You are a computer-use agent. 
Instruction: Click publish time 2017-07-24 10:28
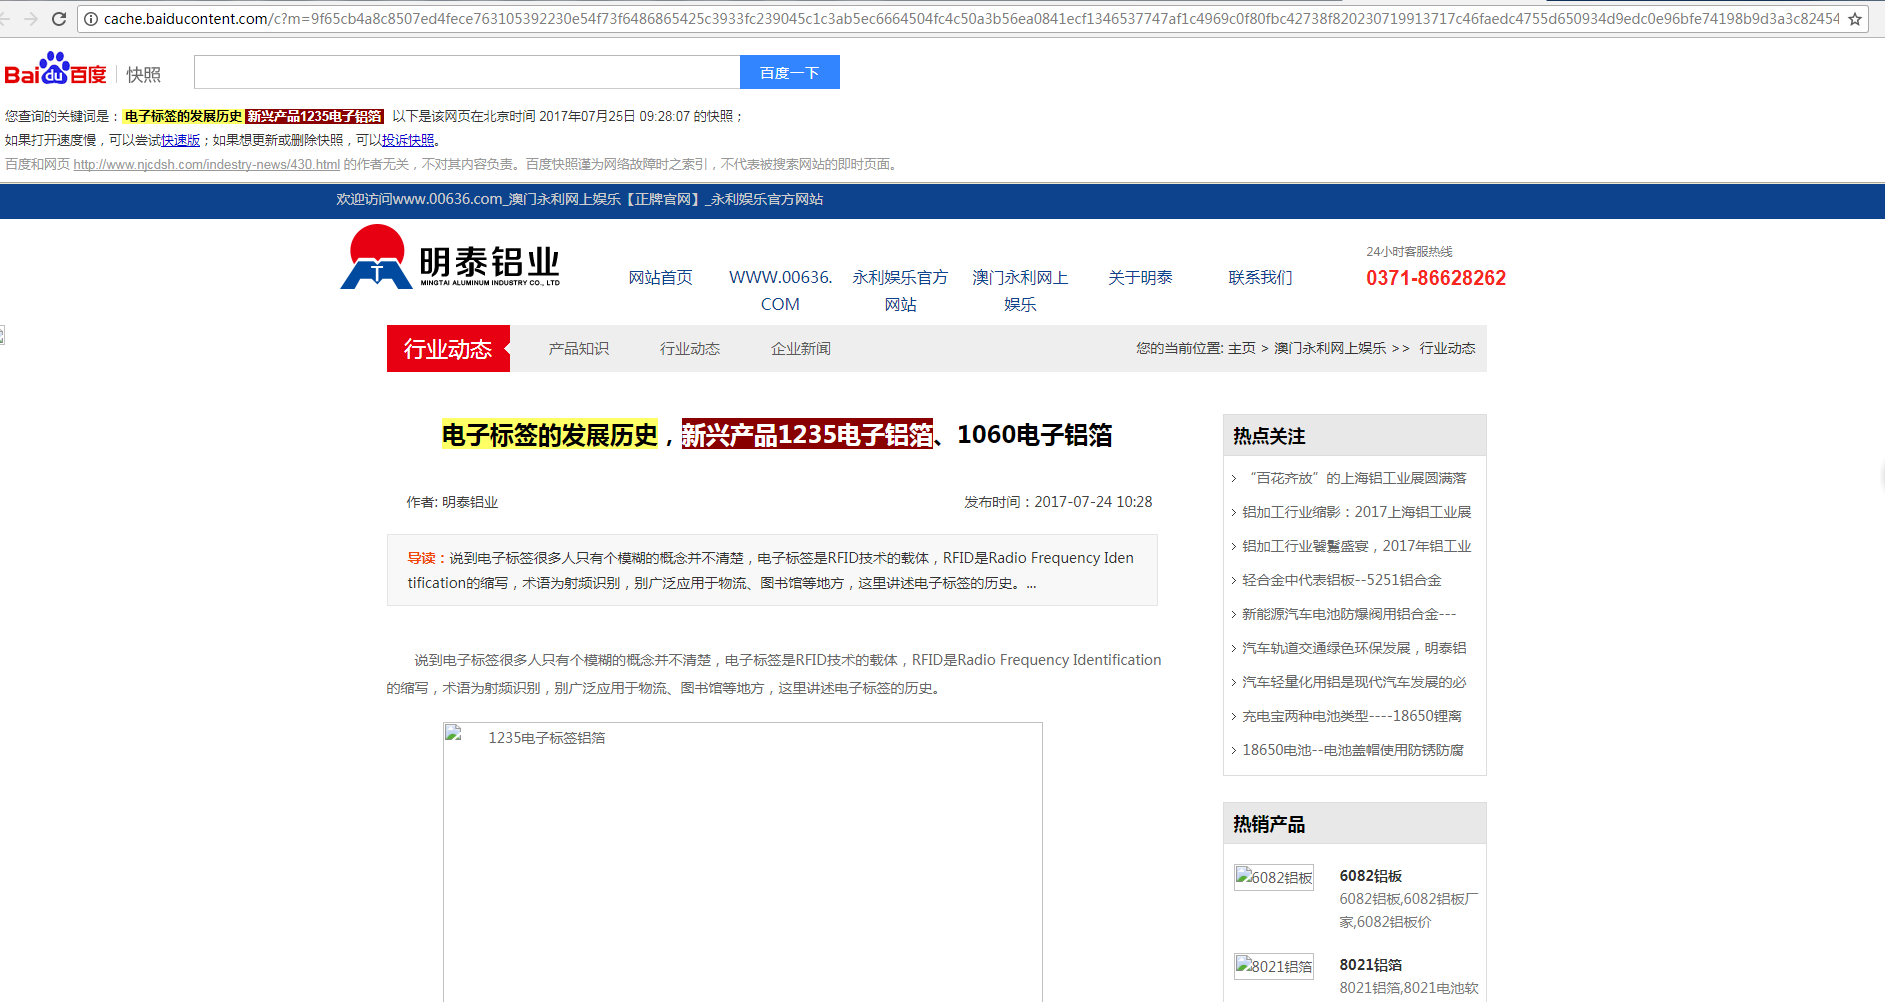click(1058, 502)
